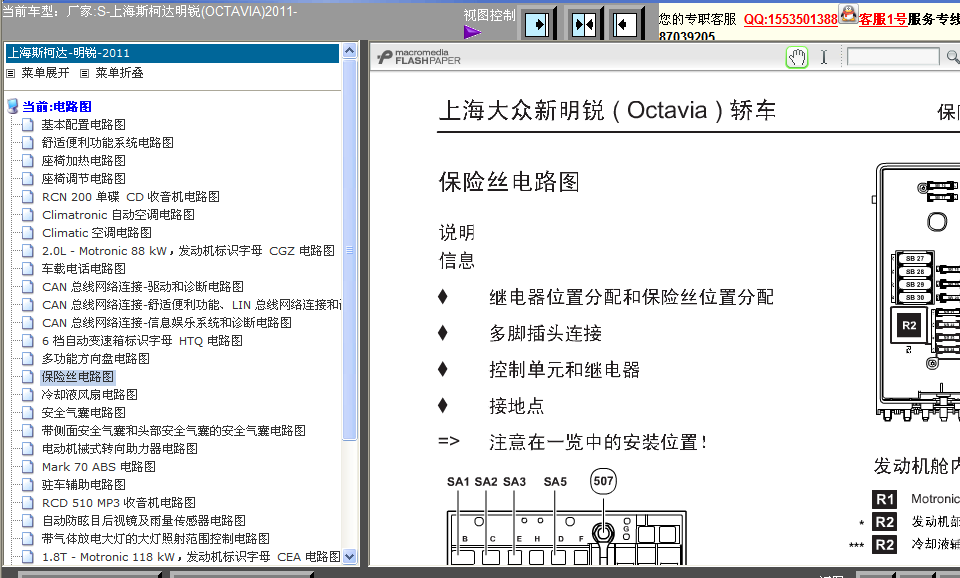Open CAN 总线网络连接-驱动和诊断电路图
This screenshot has width=960, height=578.
pyautogui.click(x=143, y=287)
